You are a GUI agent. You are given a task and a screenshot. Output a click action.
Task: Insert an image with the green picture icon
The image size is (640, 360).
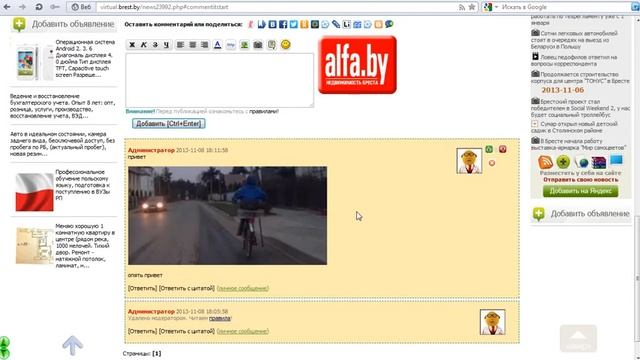point(244,45)
